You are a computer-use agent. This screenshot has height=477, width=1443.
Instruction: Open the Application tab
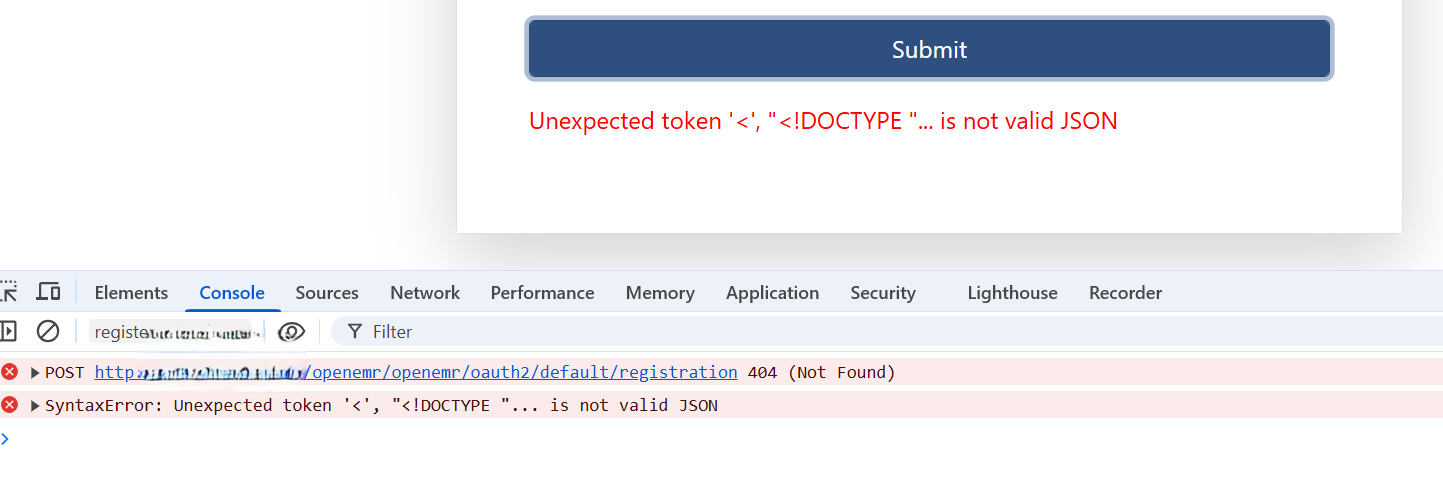[x=772, y=293]
